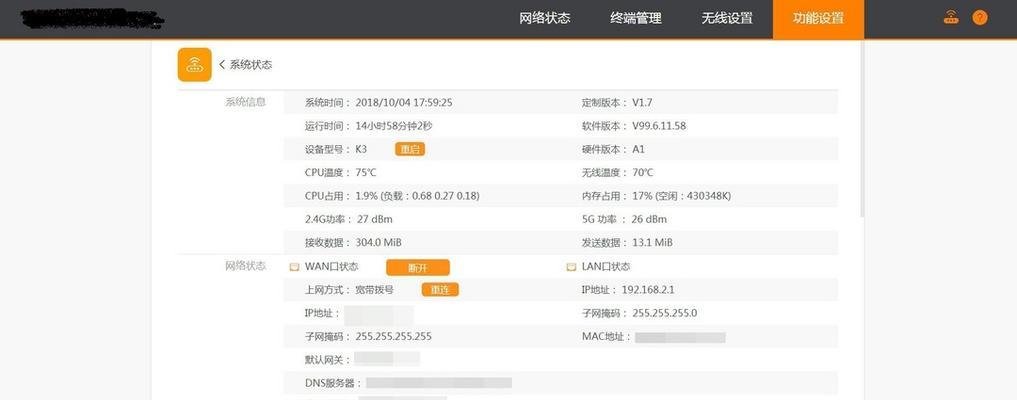
Task: Switch to 终端管理 tab
Action: [x=636, y=18]
